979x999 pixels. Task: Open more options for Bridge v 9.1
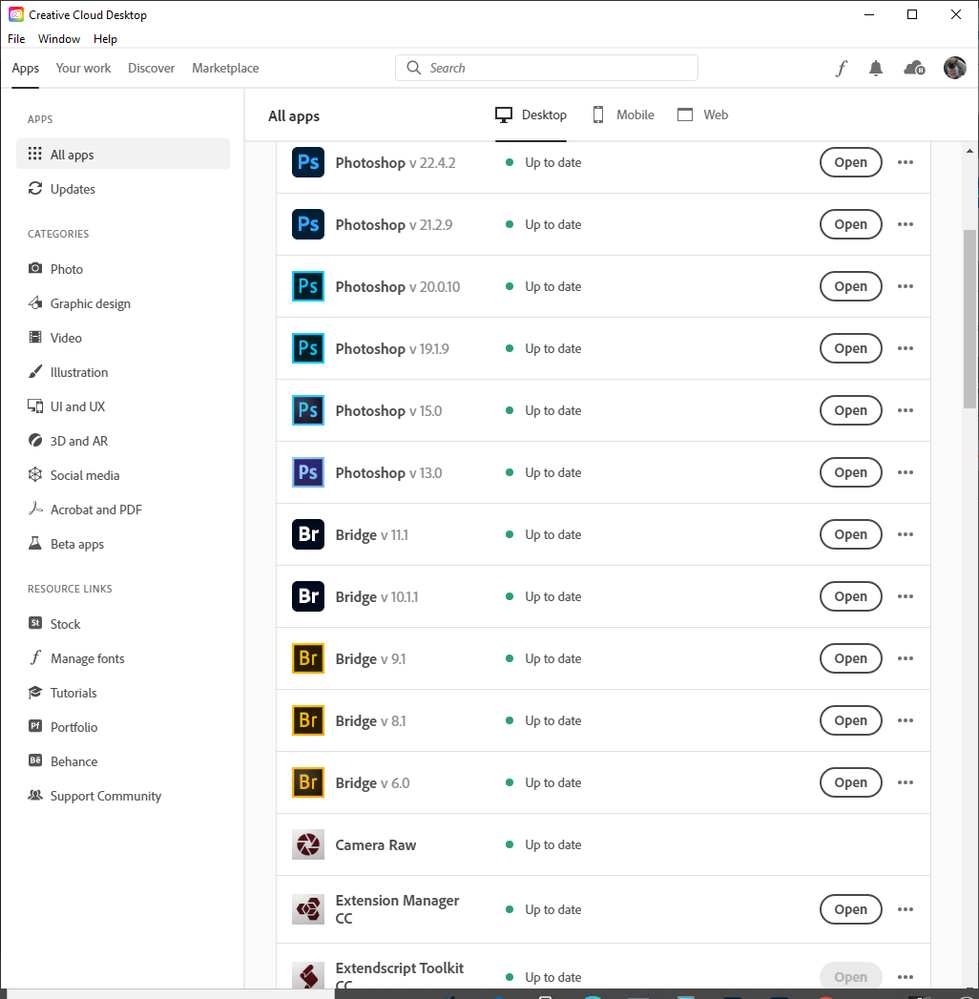(x=905, y=658)
